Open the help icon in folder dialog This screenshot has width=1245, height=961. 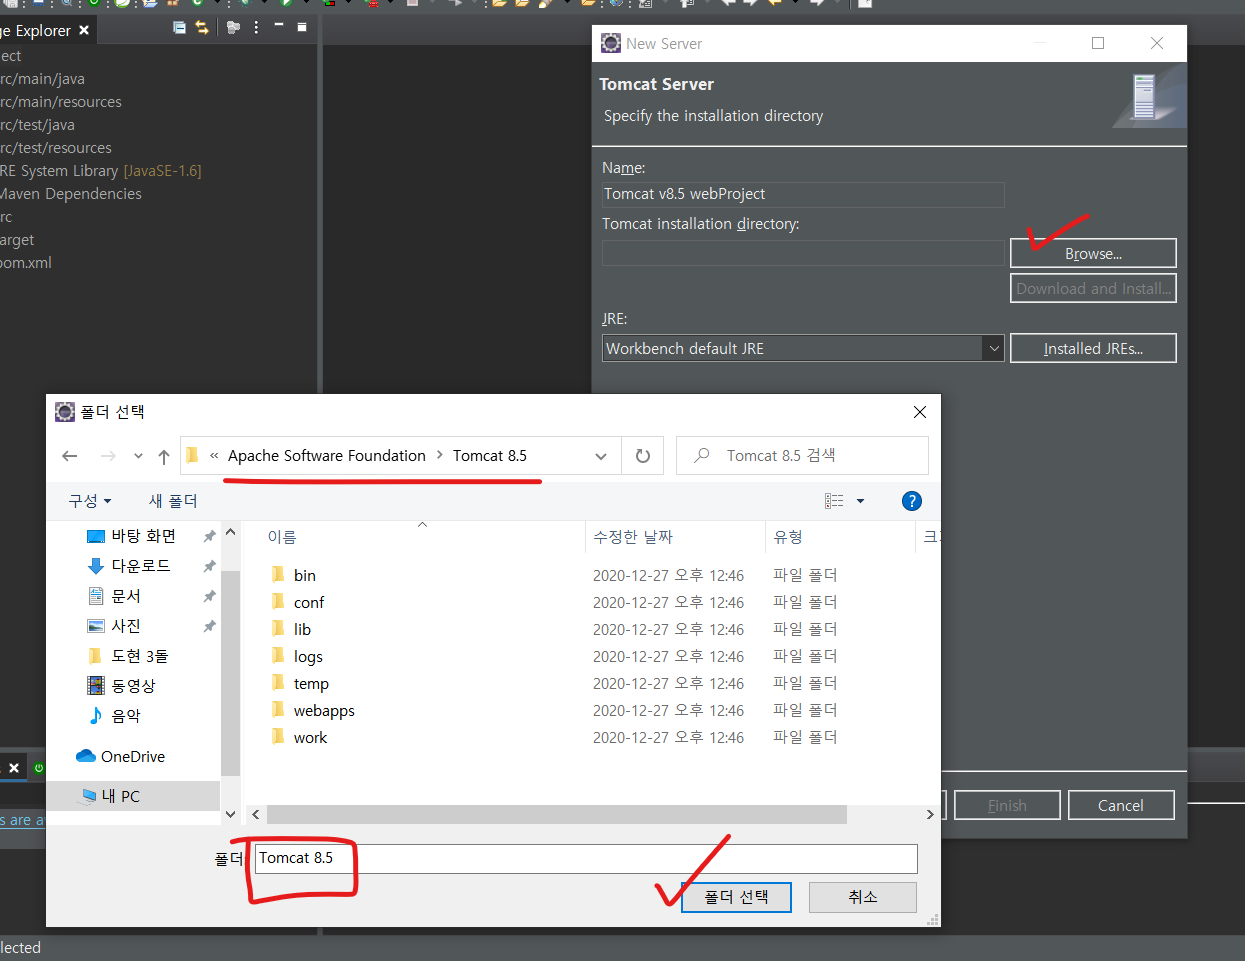coord(911,501)
